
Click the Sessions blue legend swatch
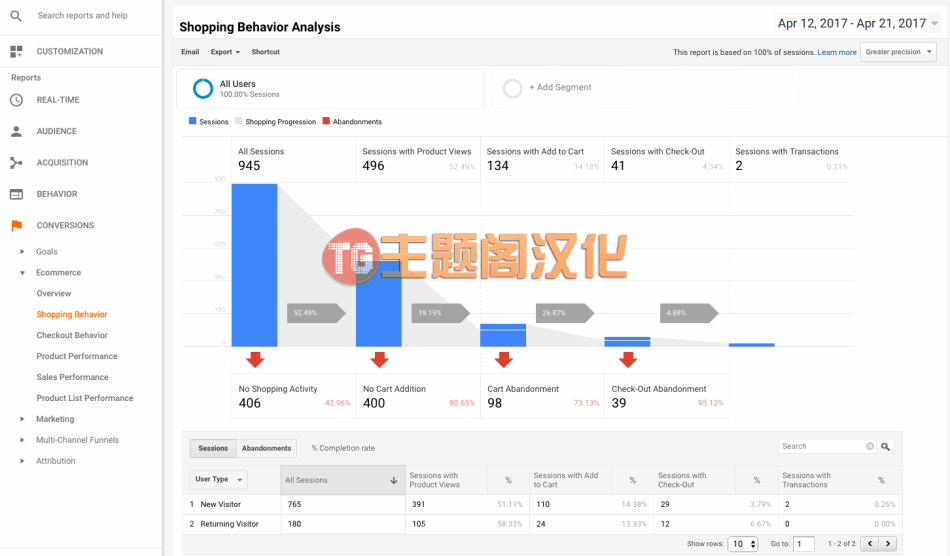tap(193, 121)
